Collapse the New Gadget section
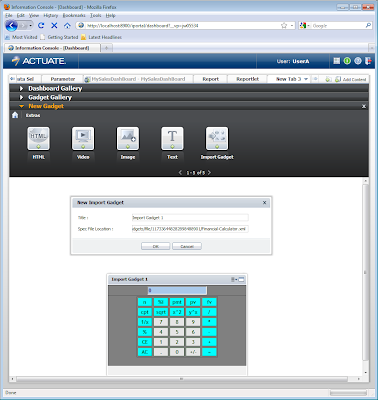Image resolution: width=378 pixels, height=400 pixels. (21, 106)
